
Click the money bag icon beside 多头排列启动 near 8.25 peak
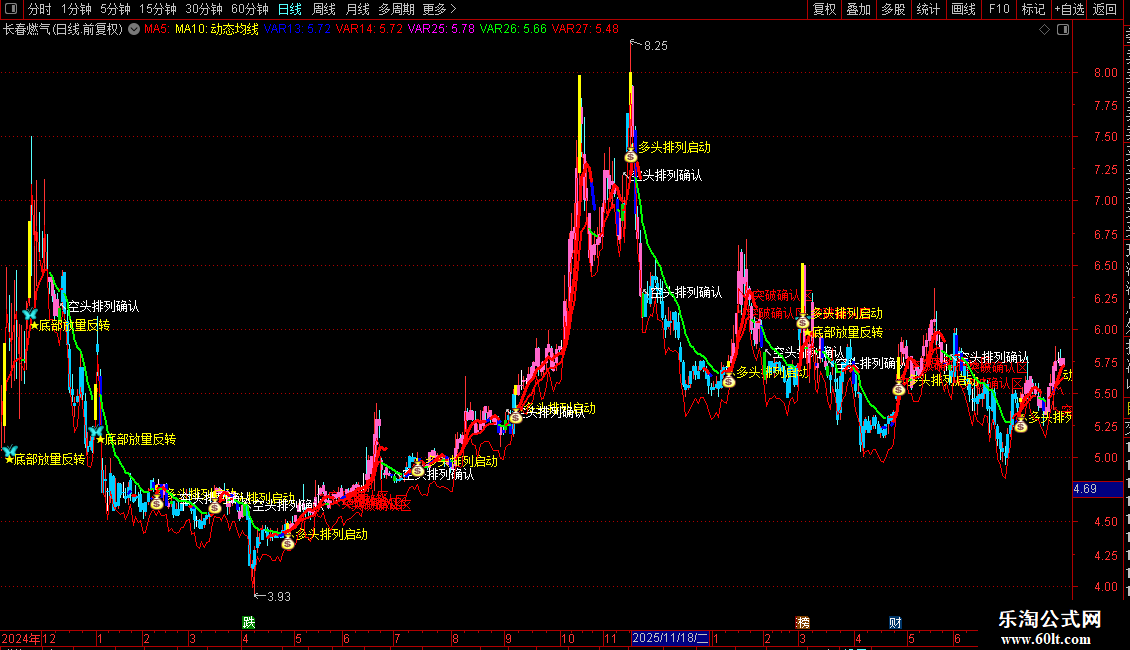tap(631, 155)
